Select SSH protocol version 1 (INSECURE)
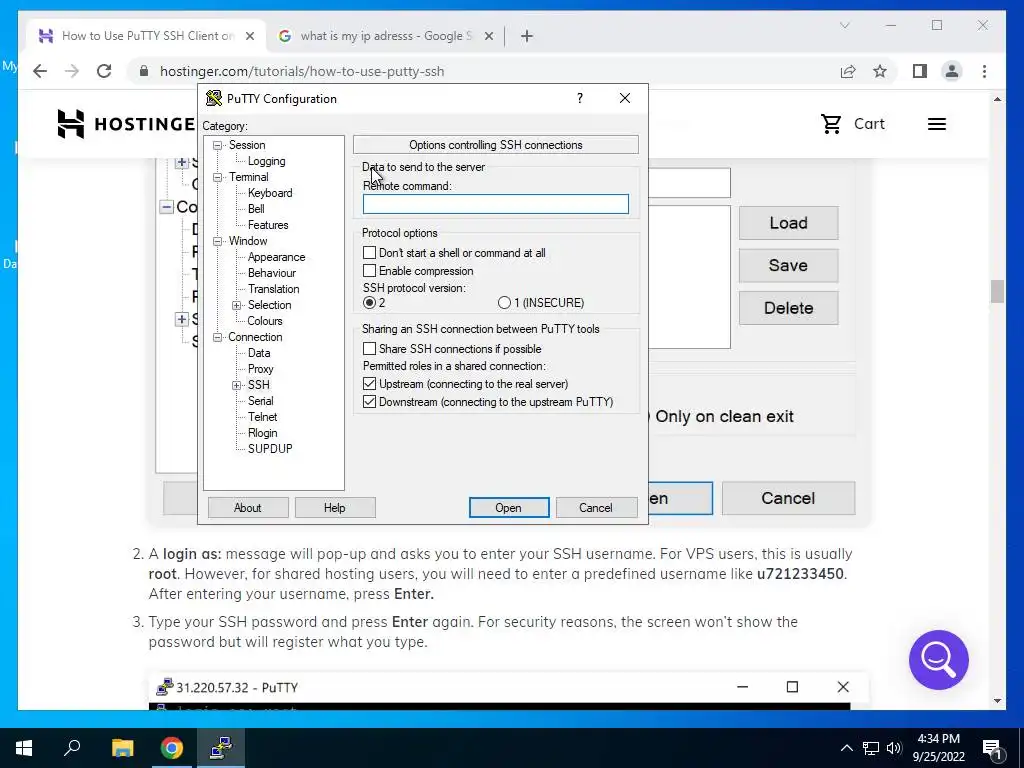This screenshot has width=1024, height=768. pos(504,302)
